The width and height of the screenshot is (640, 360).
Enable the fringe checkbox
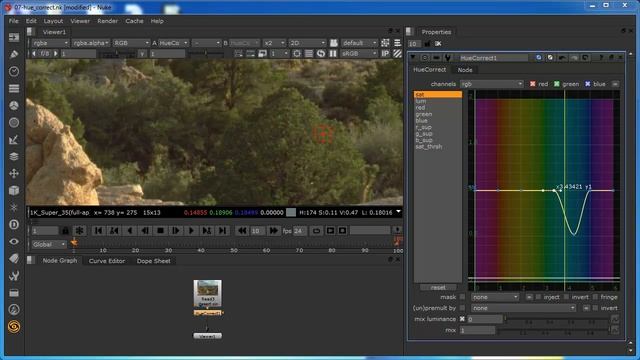(595, 297)
